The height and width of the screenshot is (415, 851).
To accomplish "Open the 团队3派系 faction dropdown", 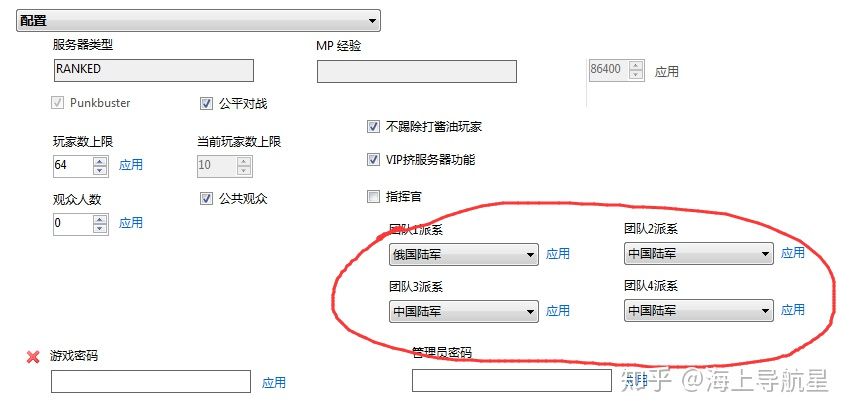I will 464,311.
